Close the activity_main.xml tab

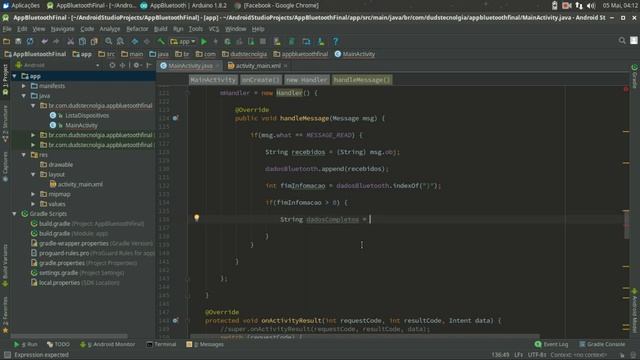[285, 66]
